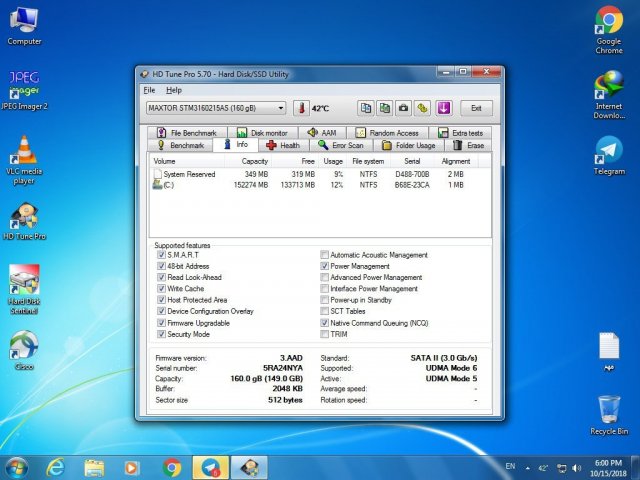Switch to the Health tab
640x480 pixels.
click(x=283, y=145)
